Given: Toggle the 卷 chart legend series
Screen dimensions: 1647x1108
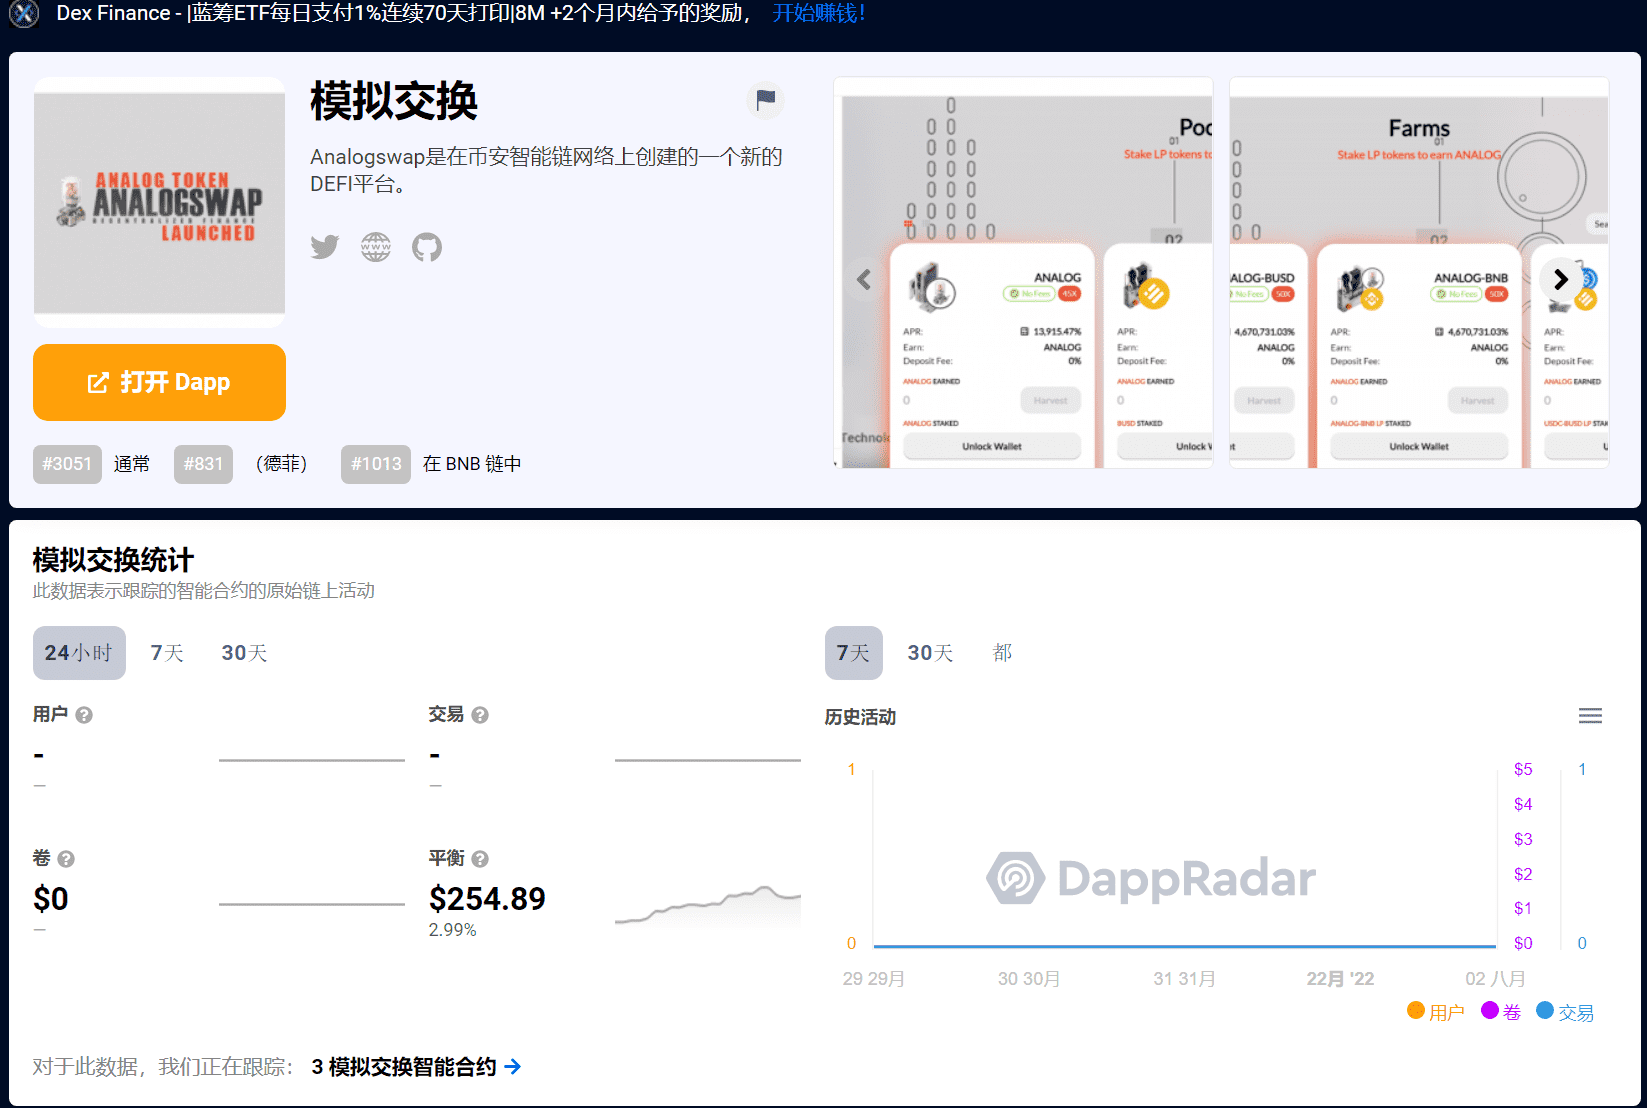Looking at the screenshot, I should click(x=1501, y=1012).
